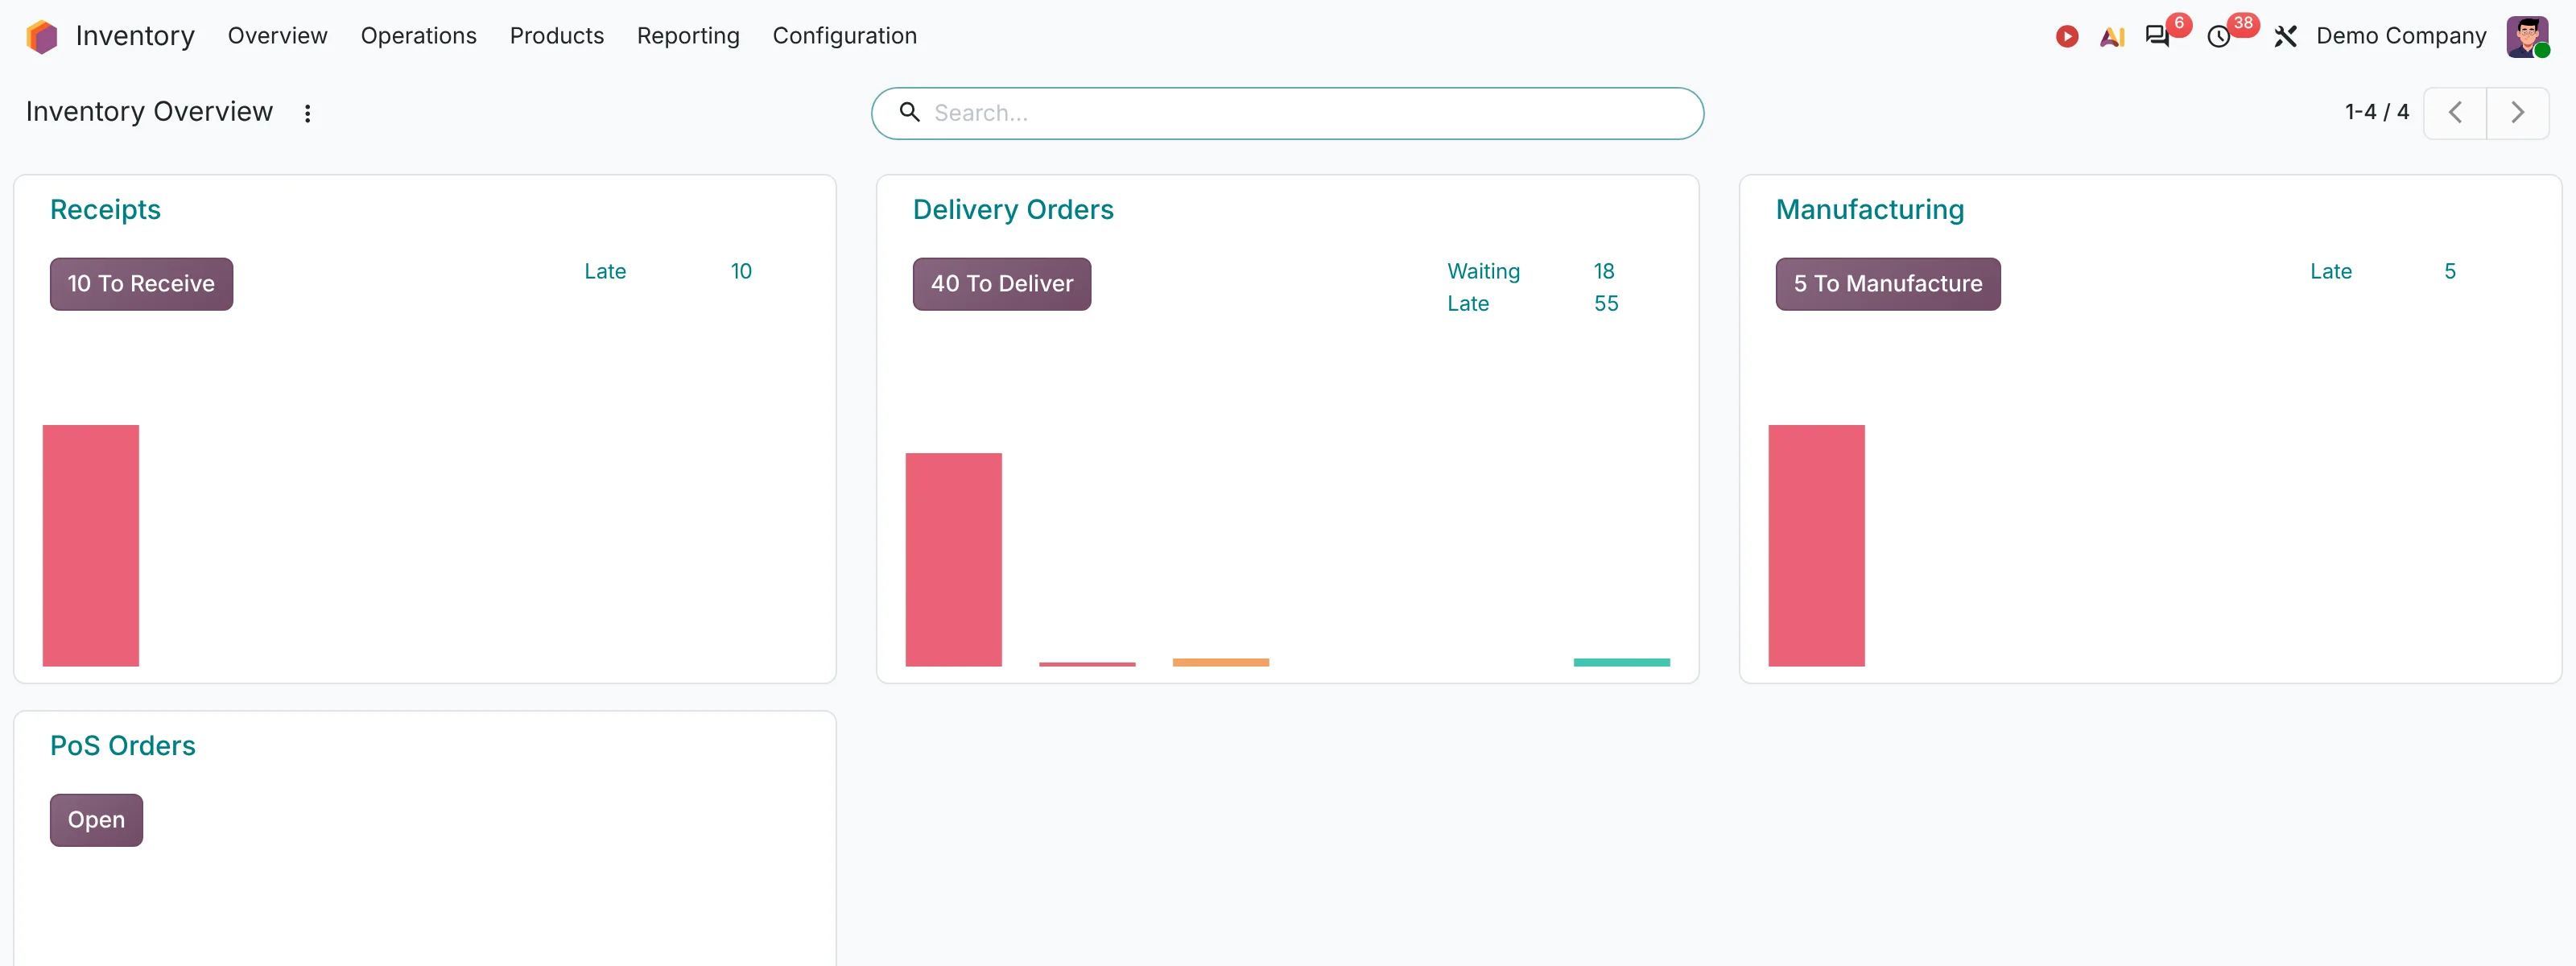Image resolution: width=2576 pixels, height=966 pixels.
Task: Open the Reporting menu
Action: tap(688, 36)
